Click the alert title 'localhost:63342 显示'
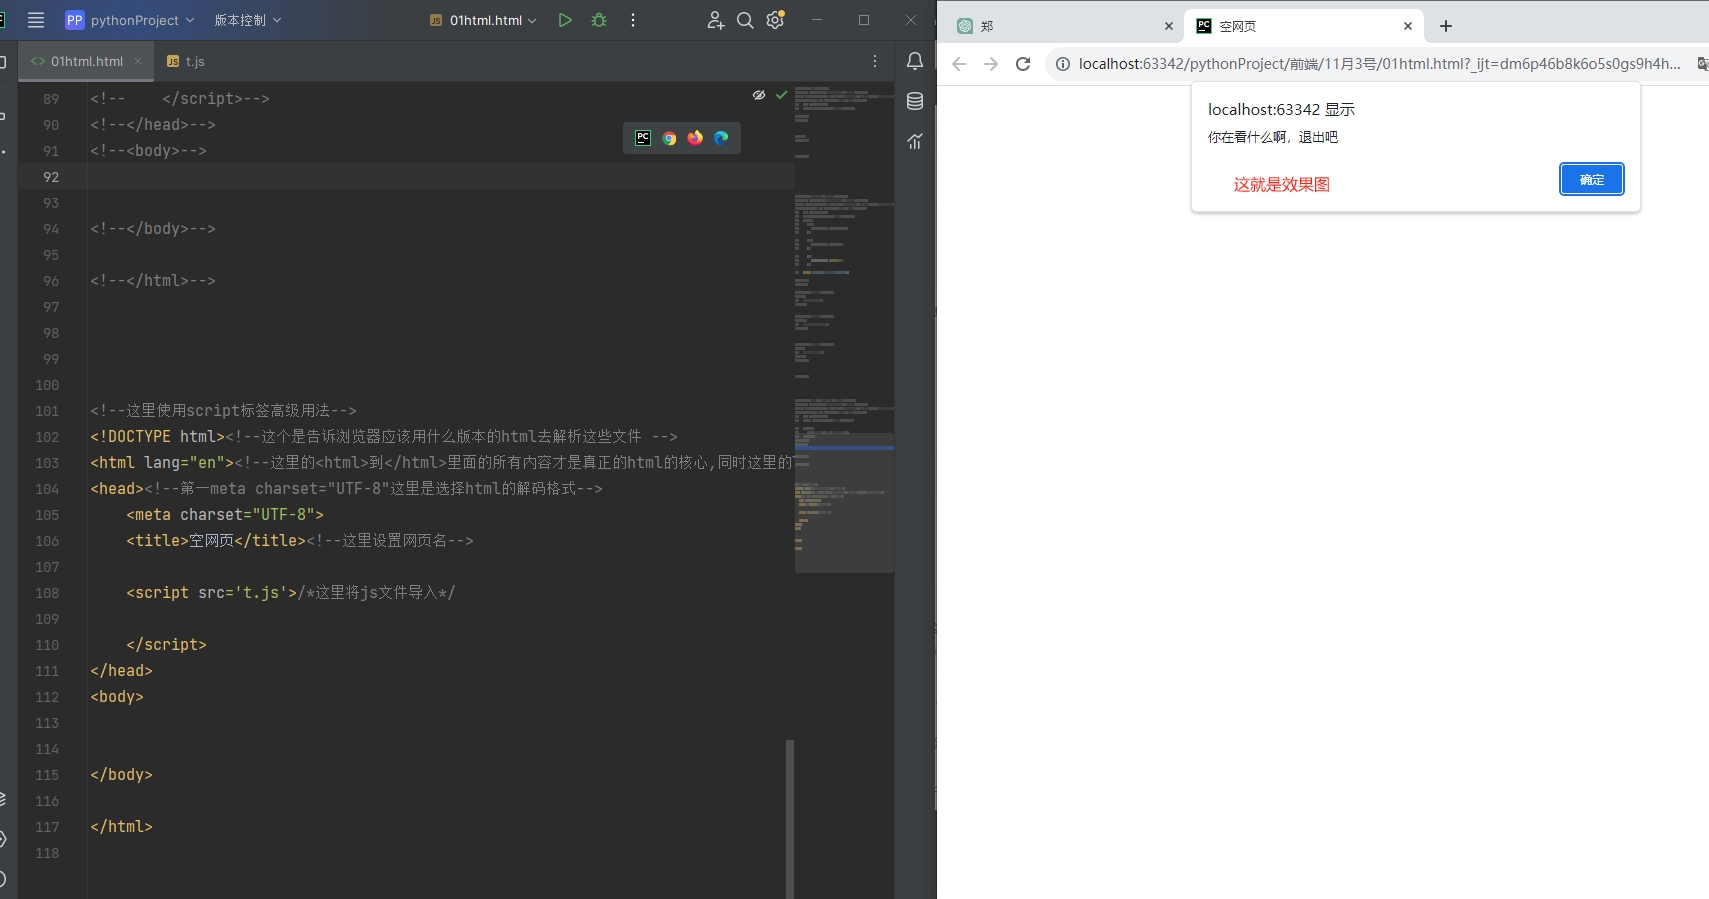 (1281, 110)
